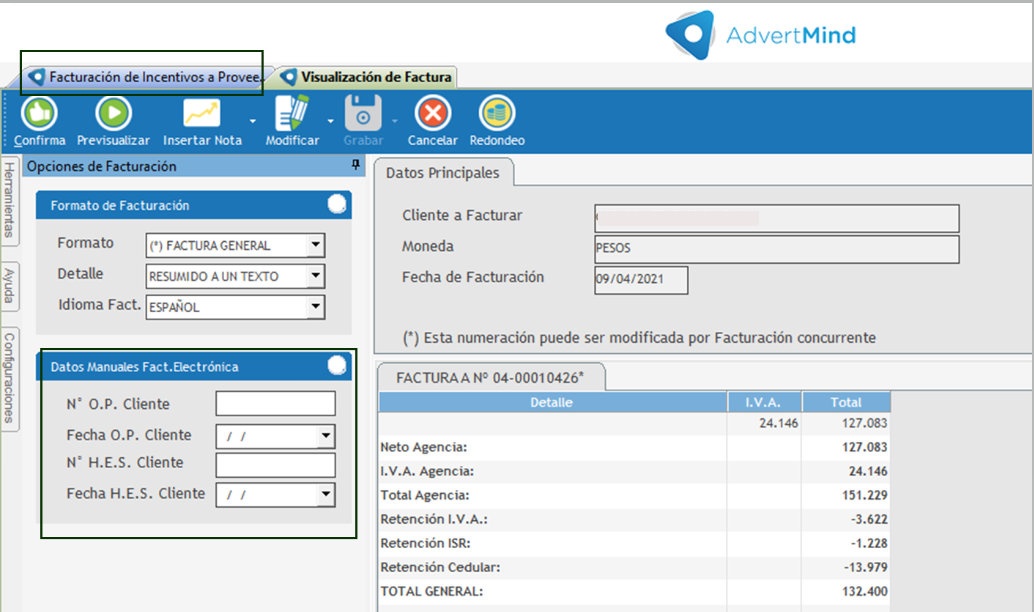Collapse the Formato de Facturación section

[337, 205]
